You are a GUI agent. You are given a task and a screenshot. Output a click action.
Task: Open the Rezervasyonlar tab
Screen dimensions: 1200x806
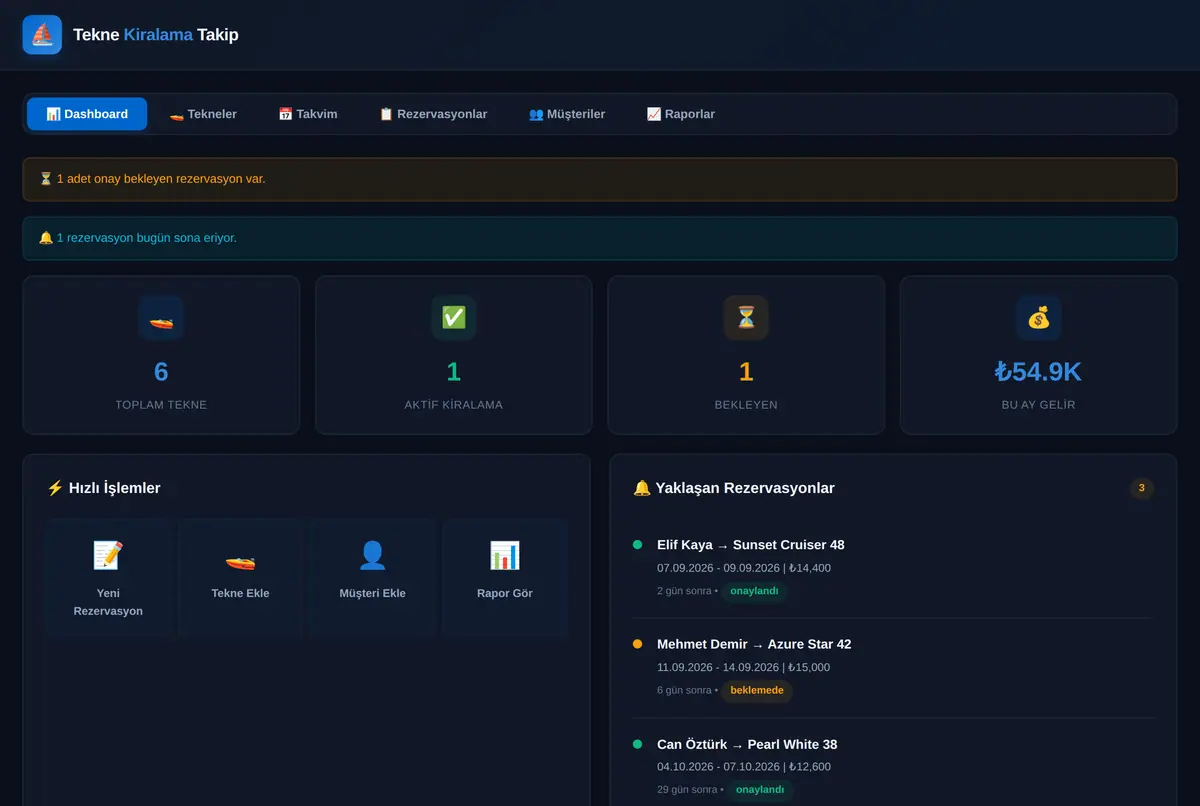(x=433, y=114)
